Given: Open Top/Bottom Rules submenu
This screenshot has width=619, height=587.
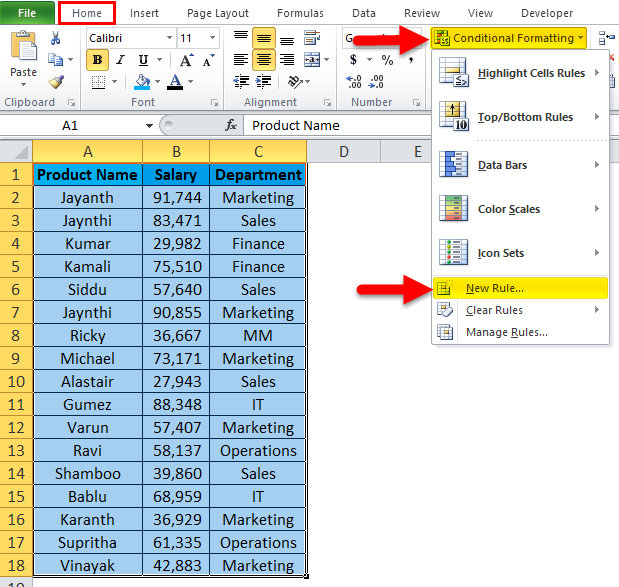Looking at the screenshot, I should click(520, 117).
